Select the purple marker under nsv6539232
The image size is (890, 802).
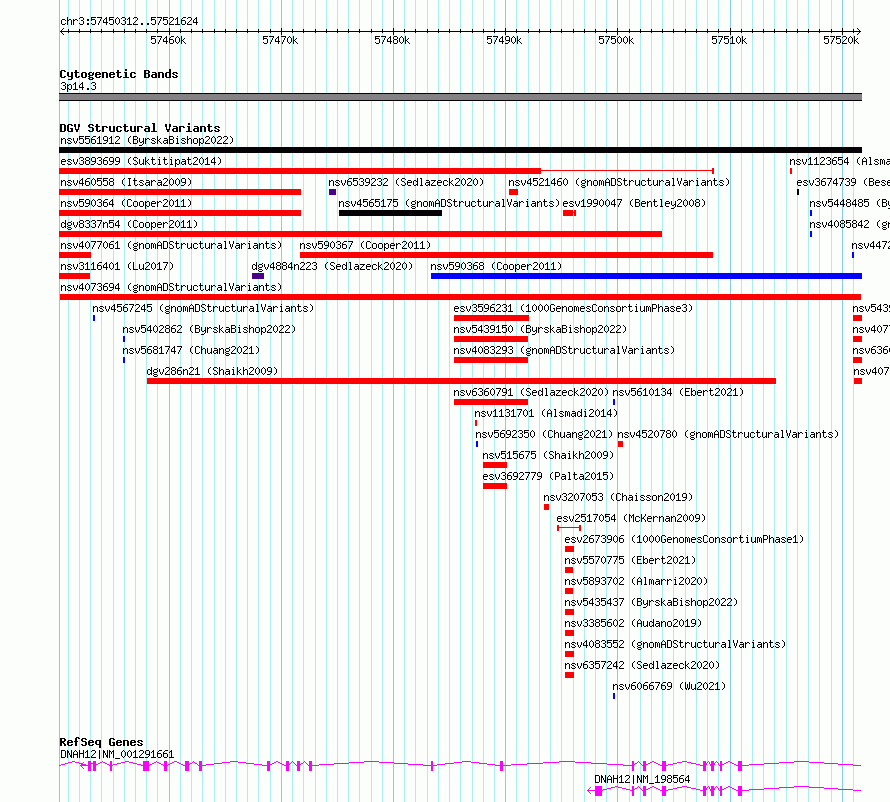[333, 192]
